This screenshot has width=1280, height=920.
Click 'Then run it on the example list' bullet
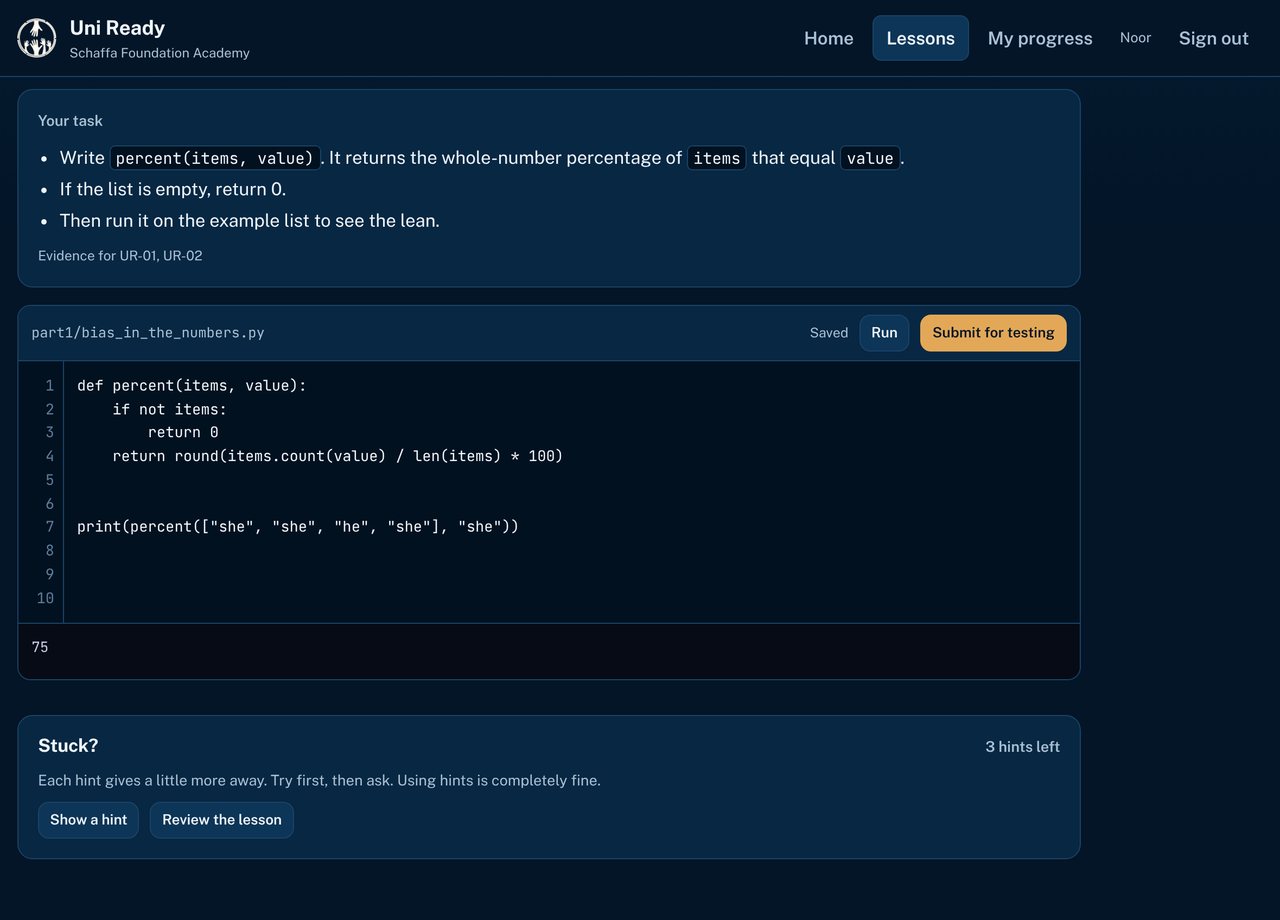(250, 220)
